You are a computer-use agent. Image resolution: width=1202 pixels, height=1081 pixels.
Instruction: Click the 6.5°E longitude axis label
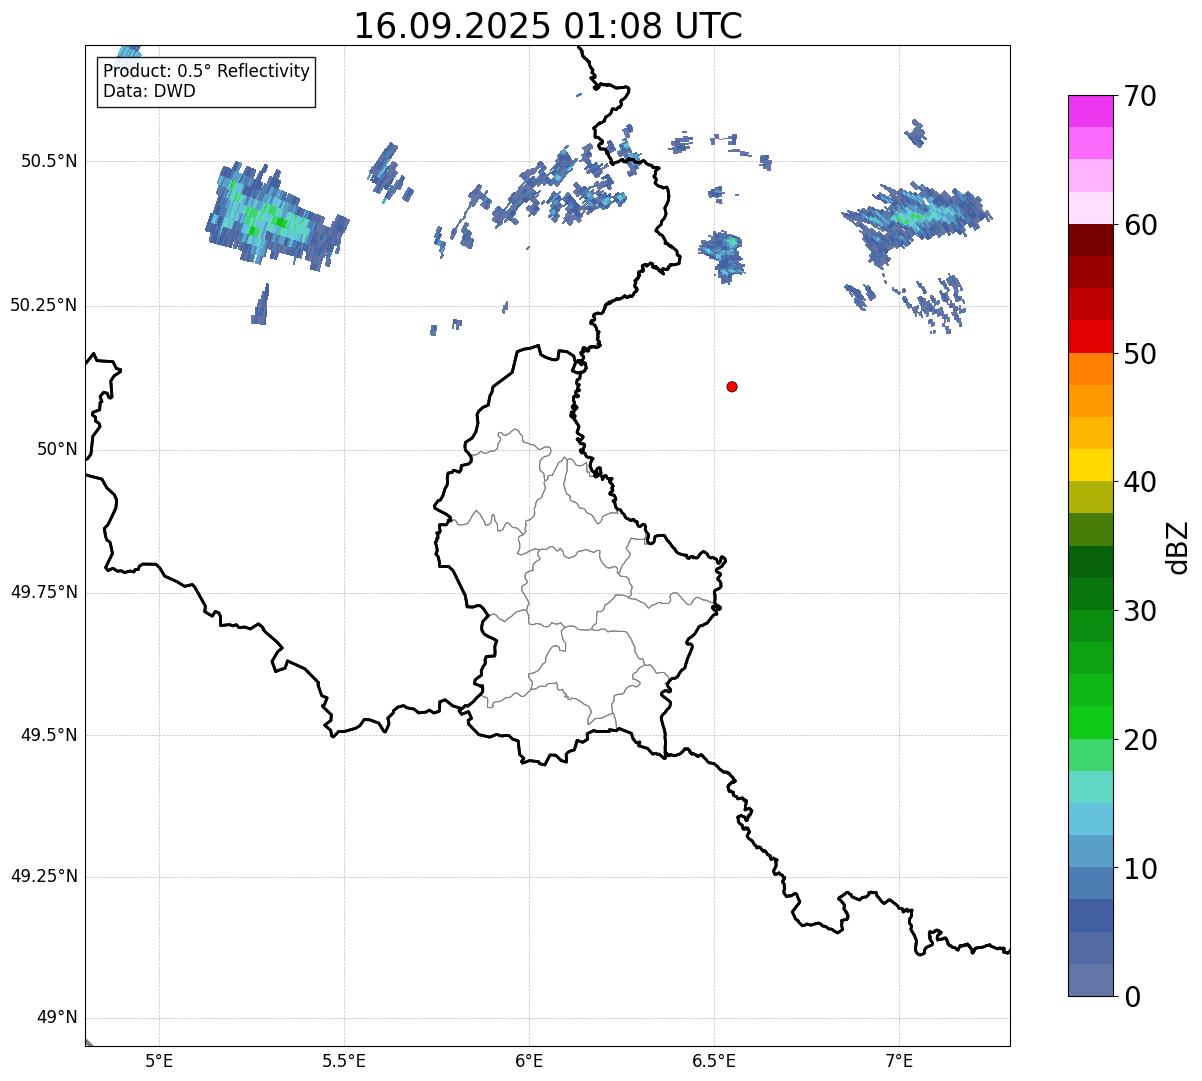[x=714, y=1060]
